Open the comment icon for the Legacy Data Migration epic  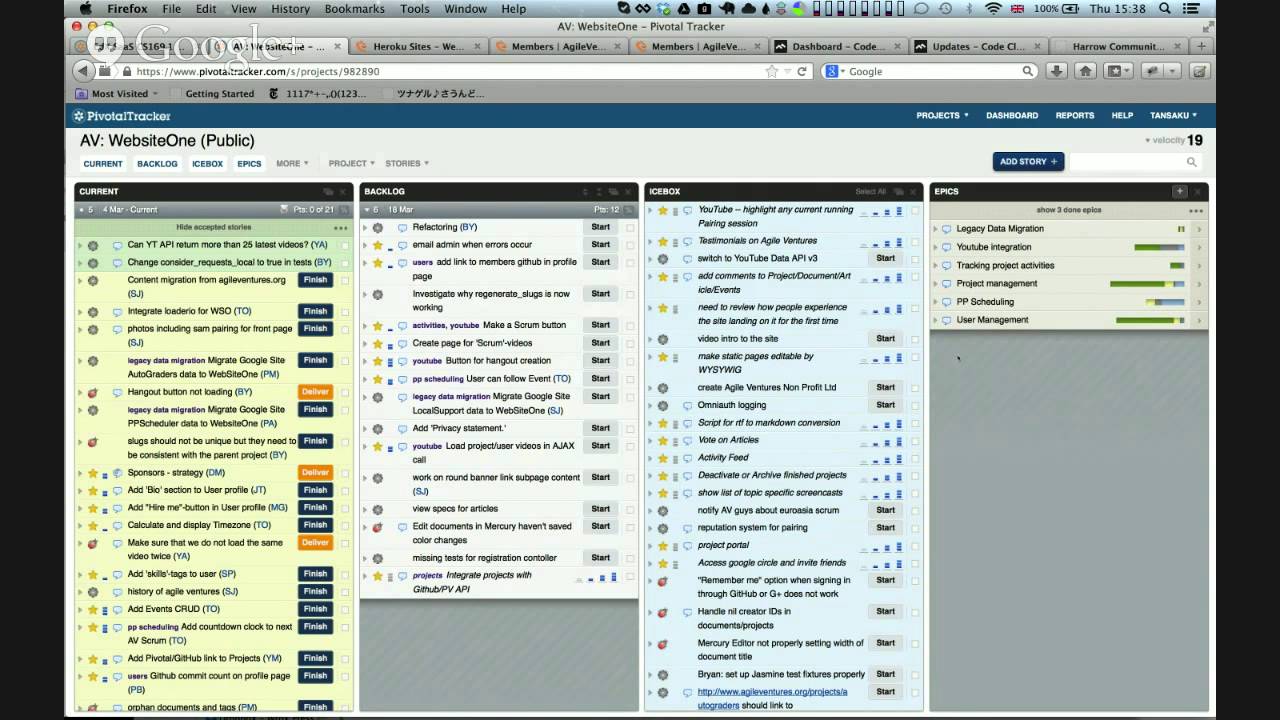tap(947, 229)
